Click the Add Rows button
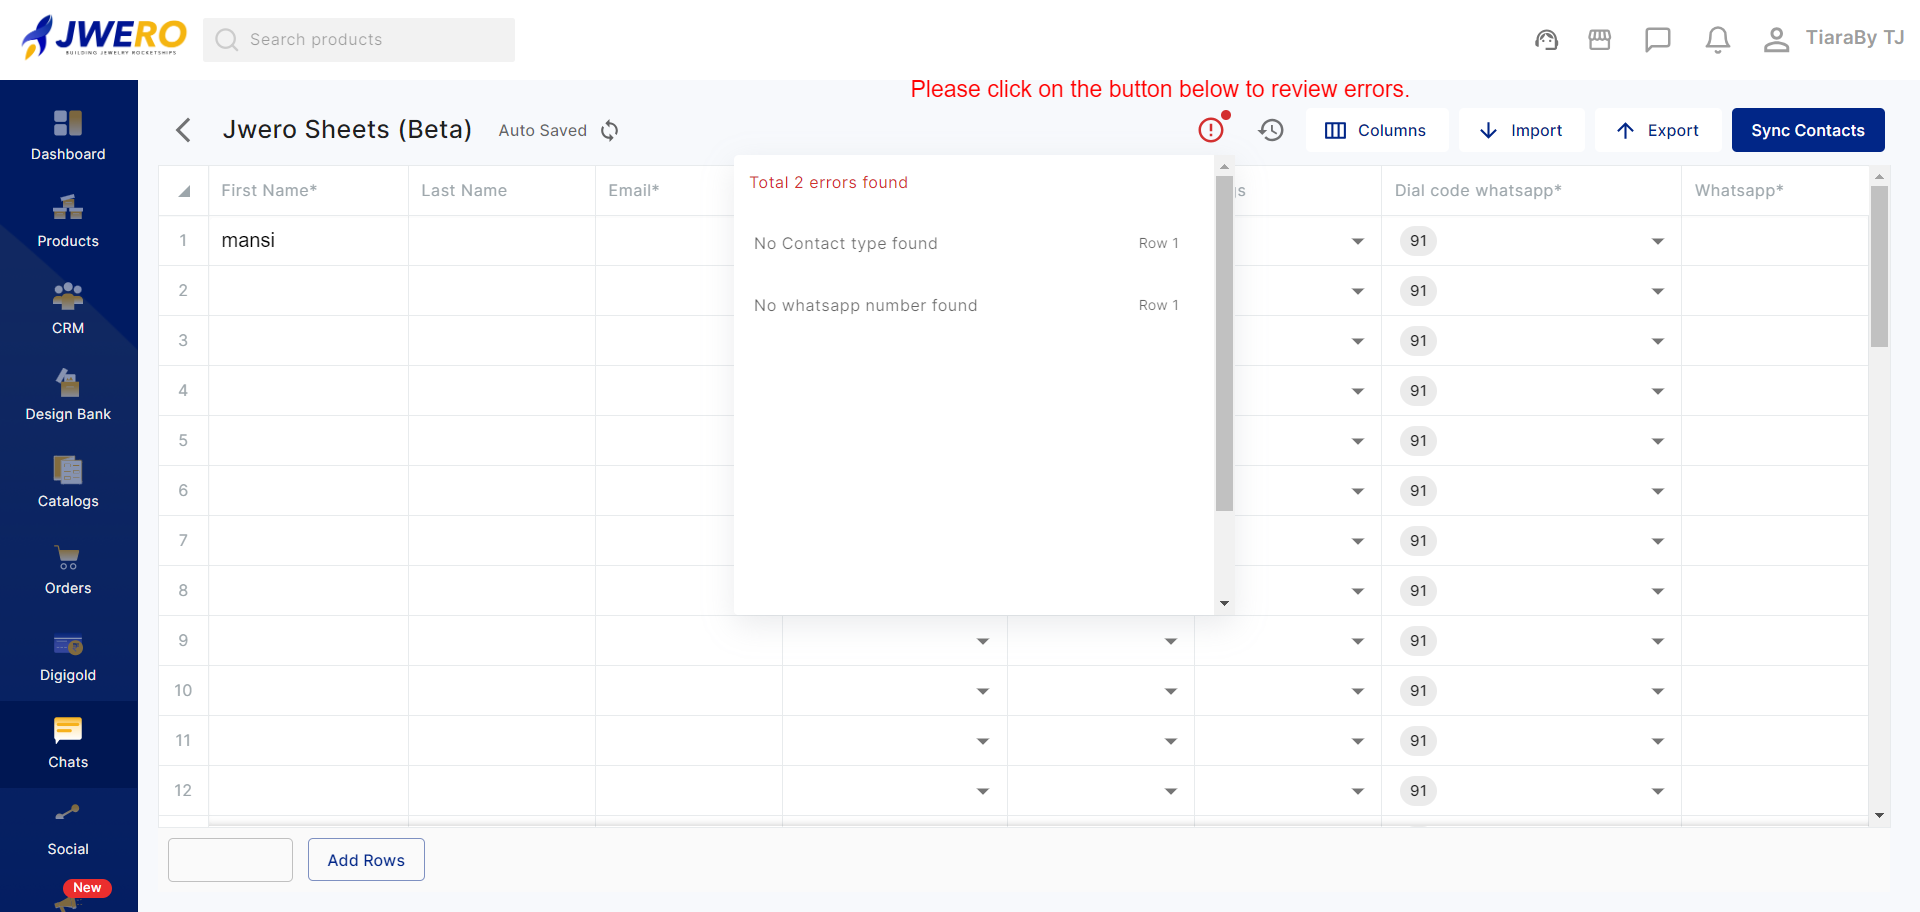This screenshot has width=1920, height=912. [x=366, y=860]
